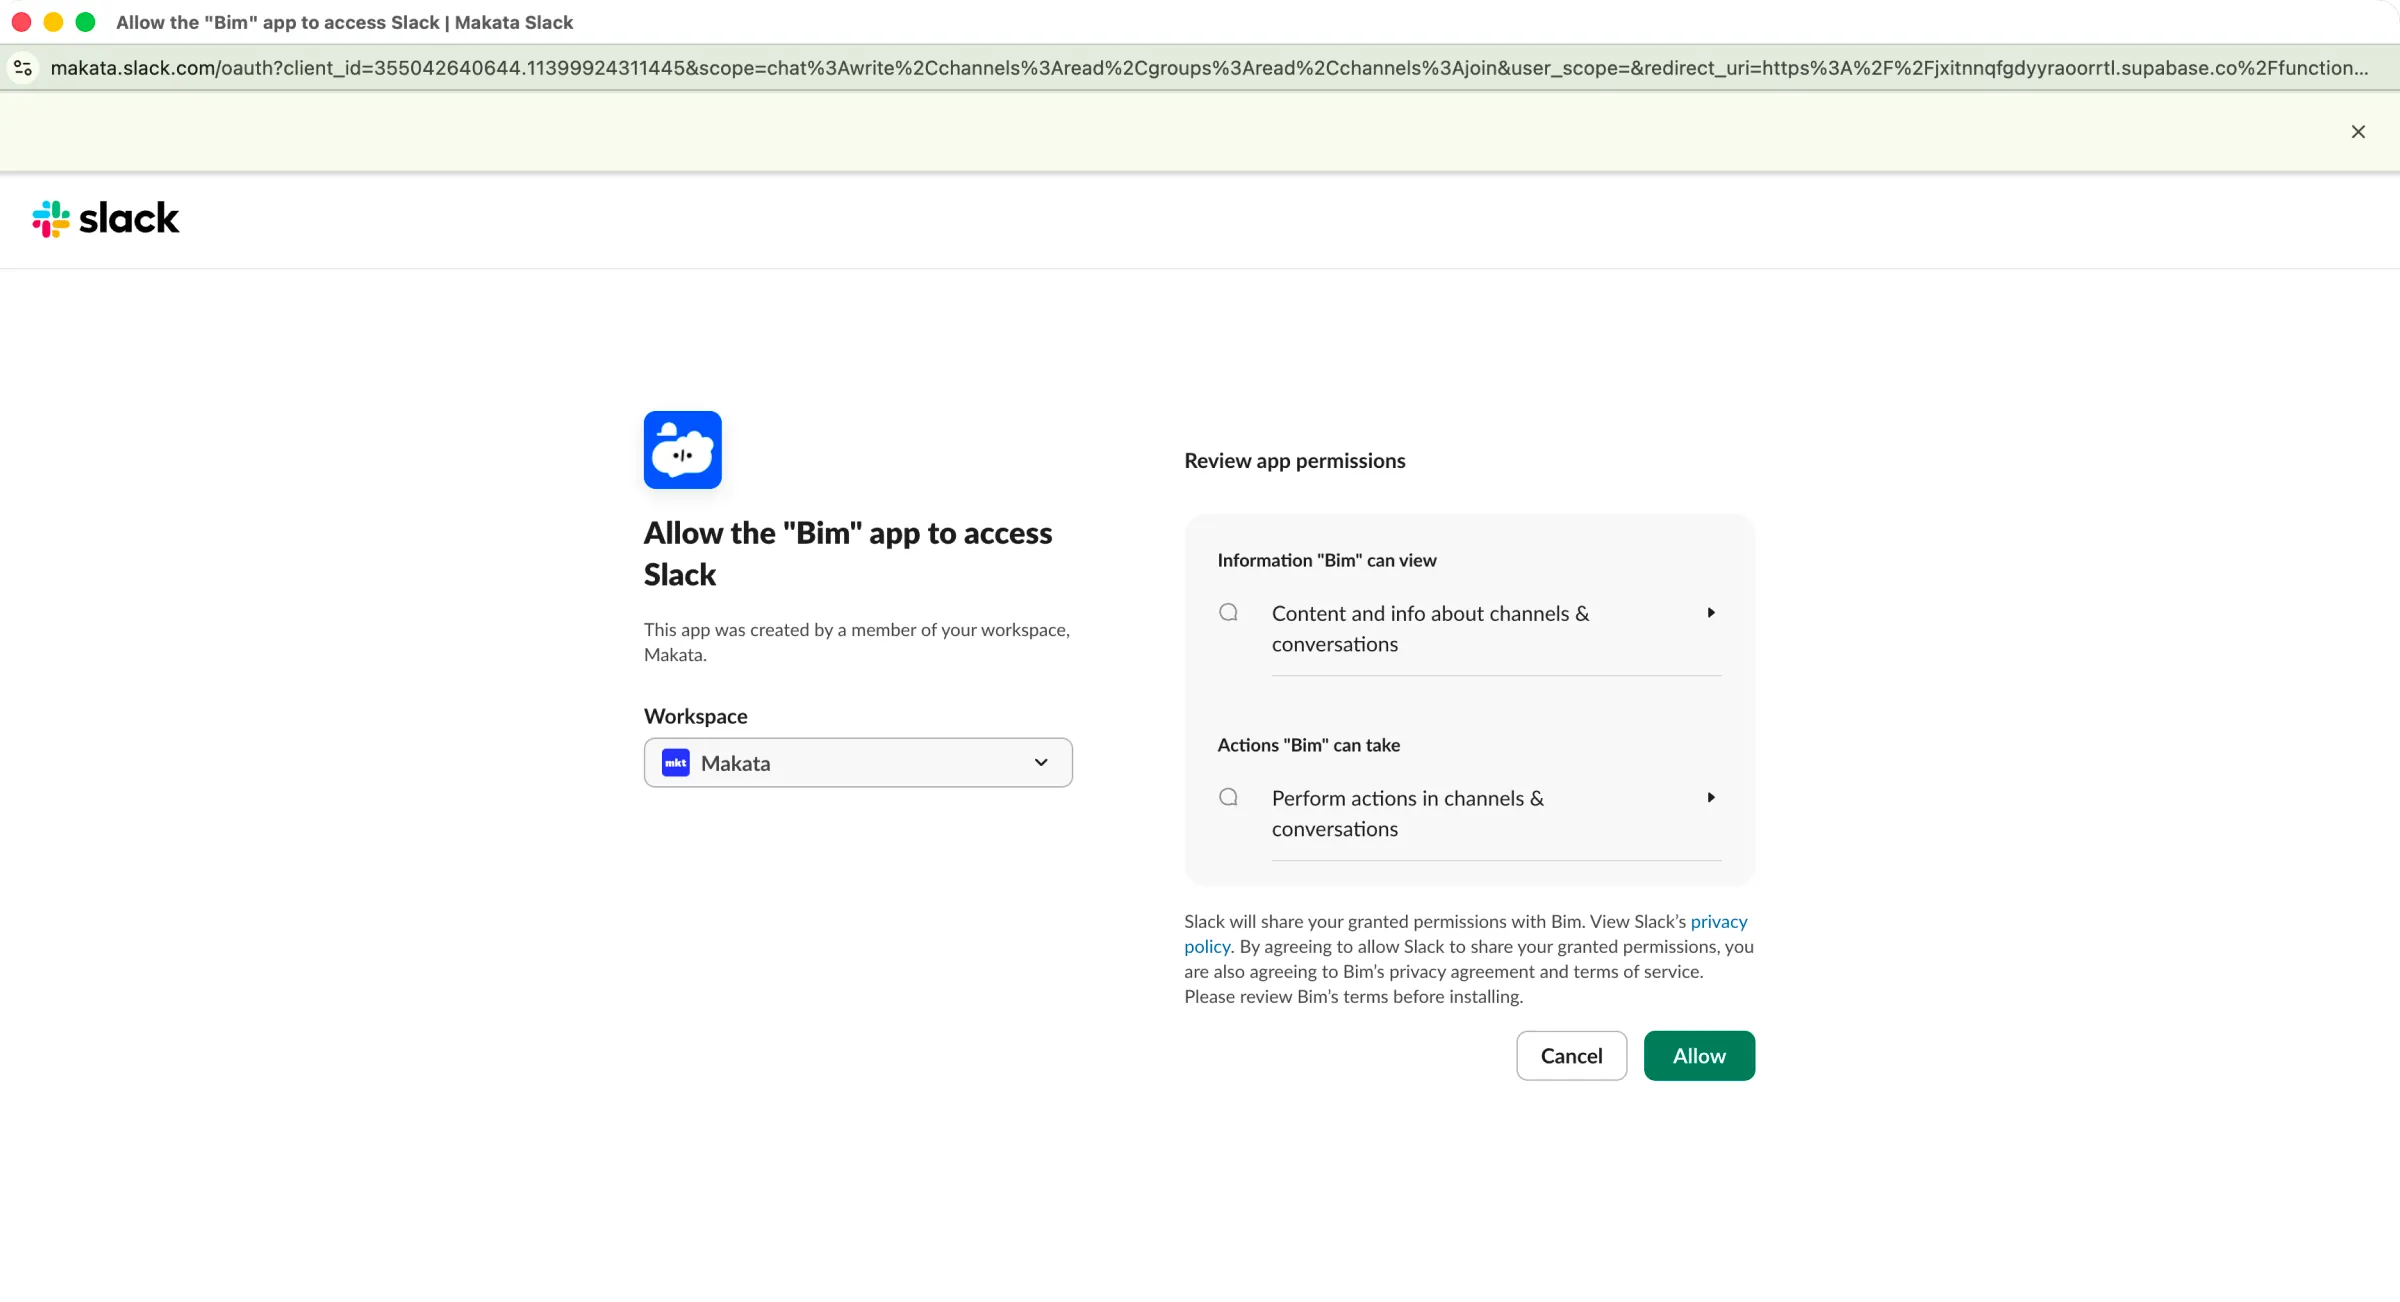2400x1302 pixels.
Task: Click the site information icon in address bar
Action: click(23, 68)
